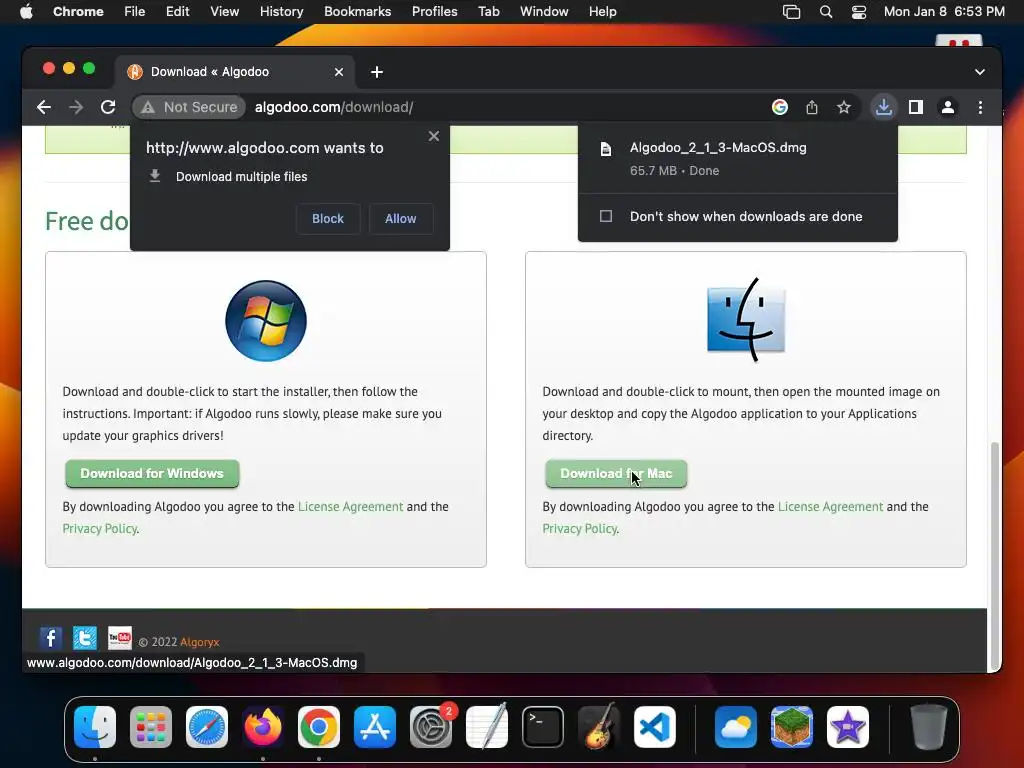This screenshot has width=1024, height=768.
Task: Open Algodoo_2_1_3-MacOS.dmg from downloads list
Action: [x=738, y=159]
